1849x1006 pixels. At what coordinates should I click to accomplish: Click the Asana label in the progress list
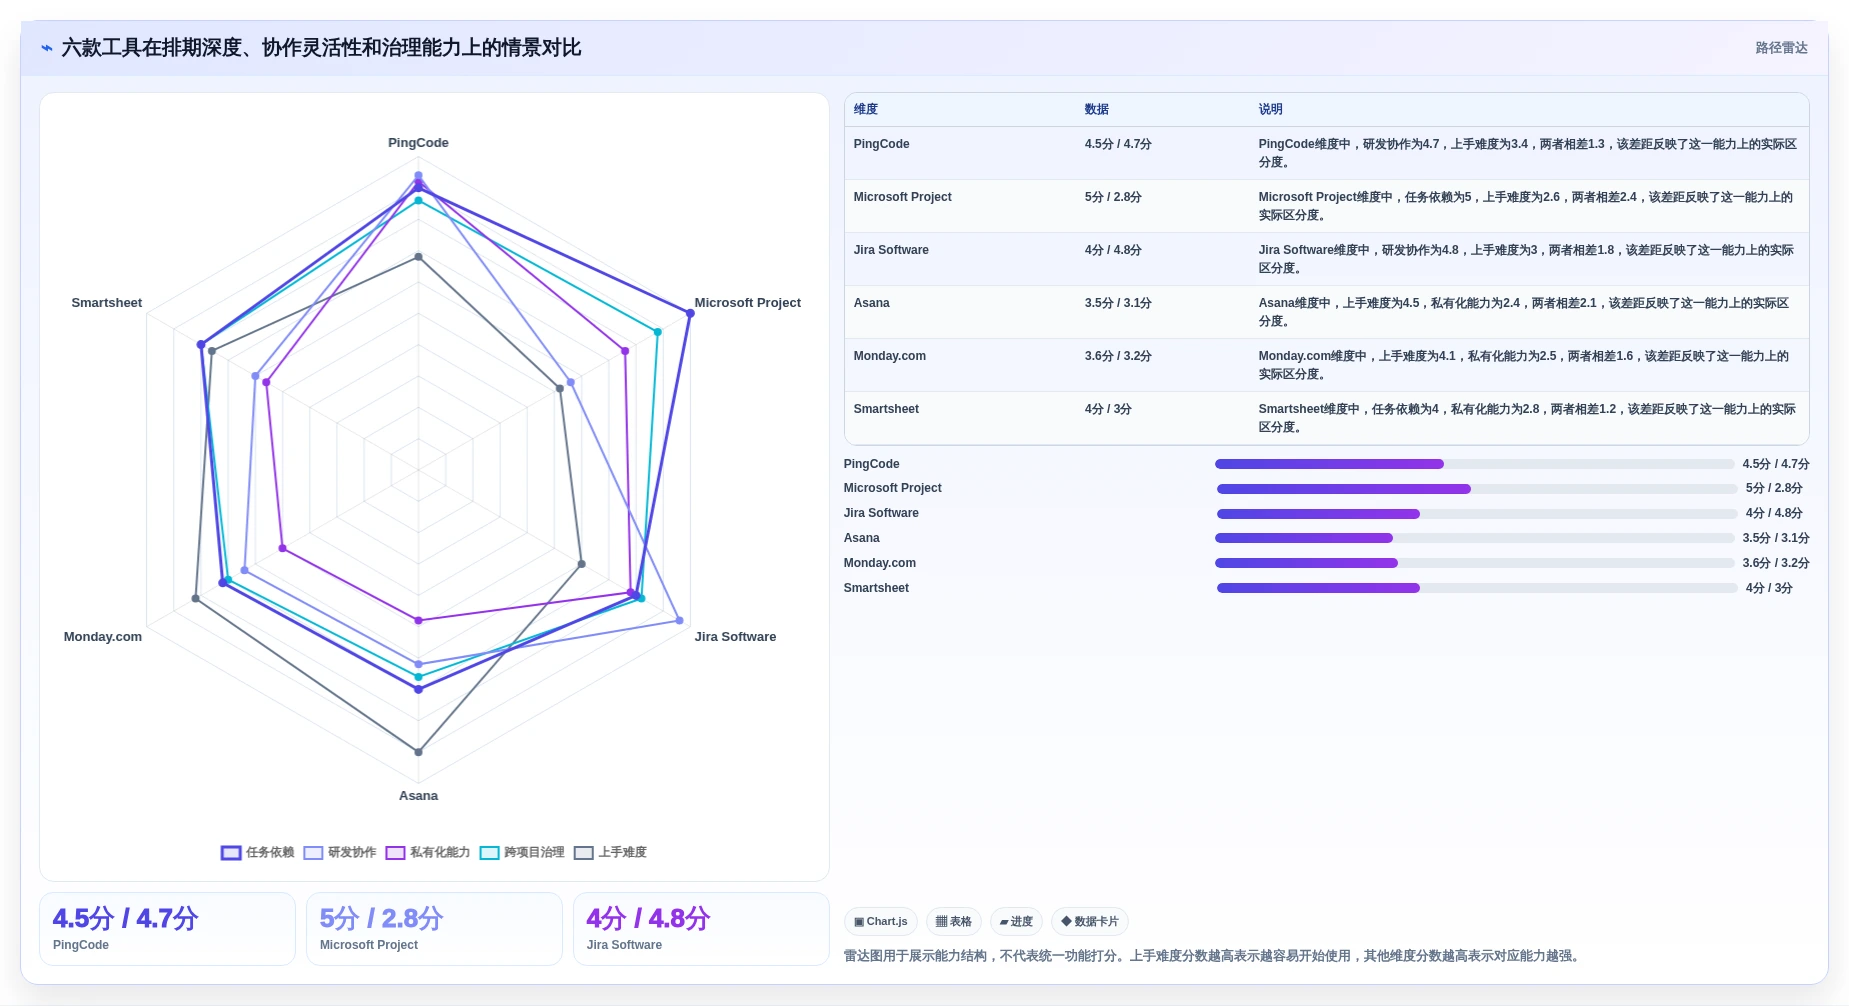click(861, 538)
